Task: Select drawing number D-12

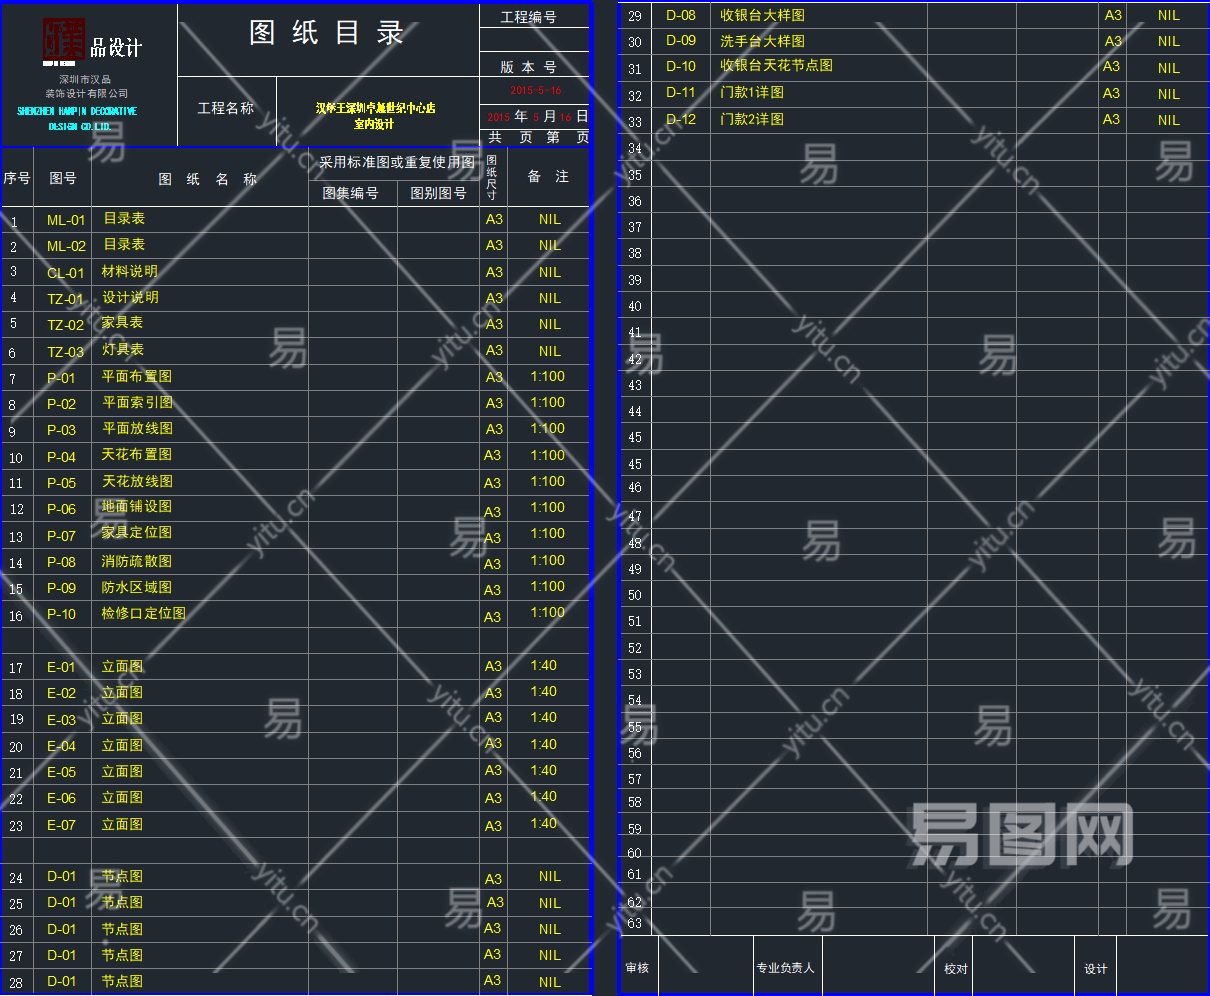Action: [681, 119]
